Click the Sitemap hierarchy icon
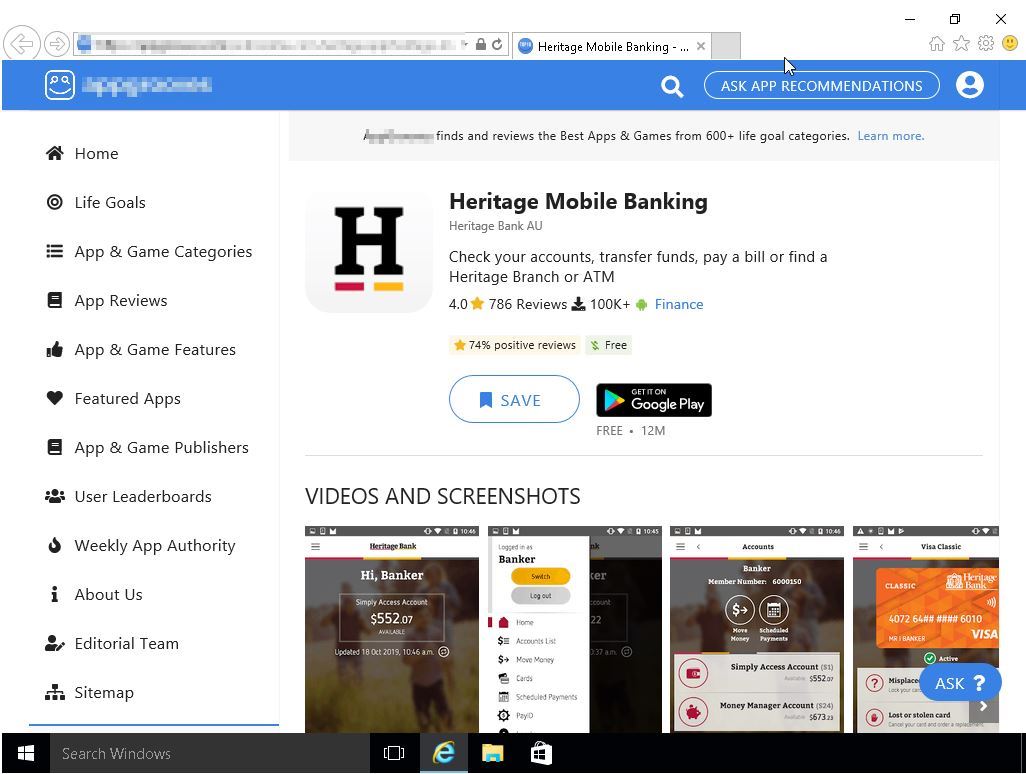 point(55,692)
